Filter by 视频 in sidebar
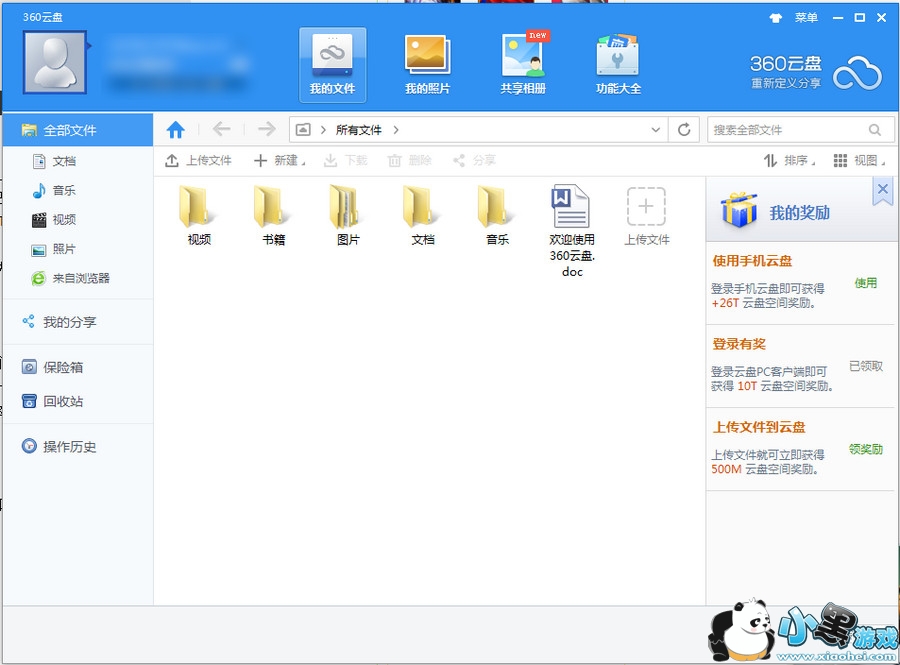 click(x=64, y=220)
